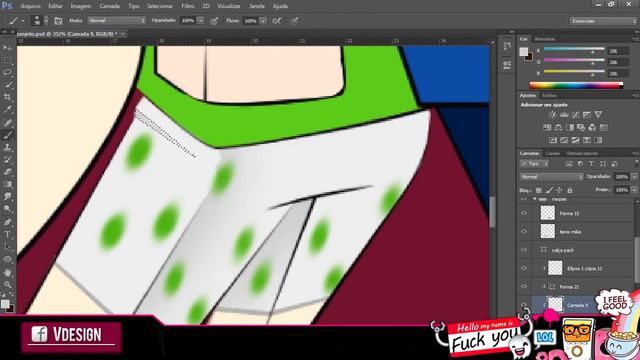Hide the Forma 21 layer
Viewport: 640px width, 360px height.
(x=524, y=287)
